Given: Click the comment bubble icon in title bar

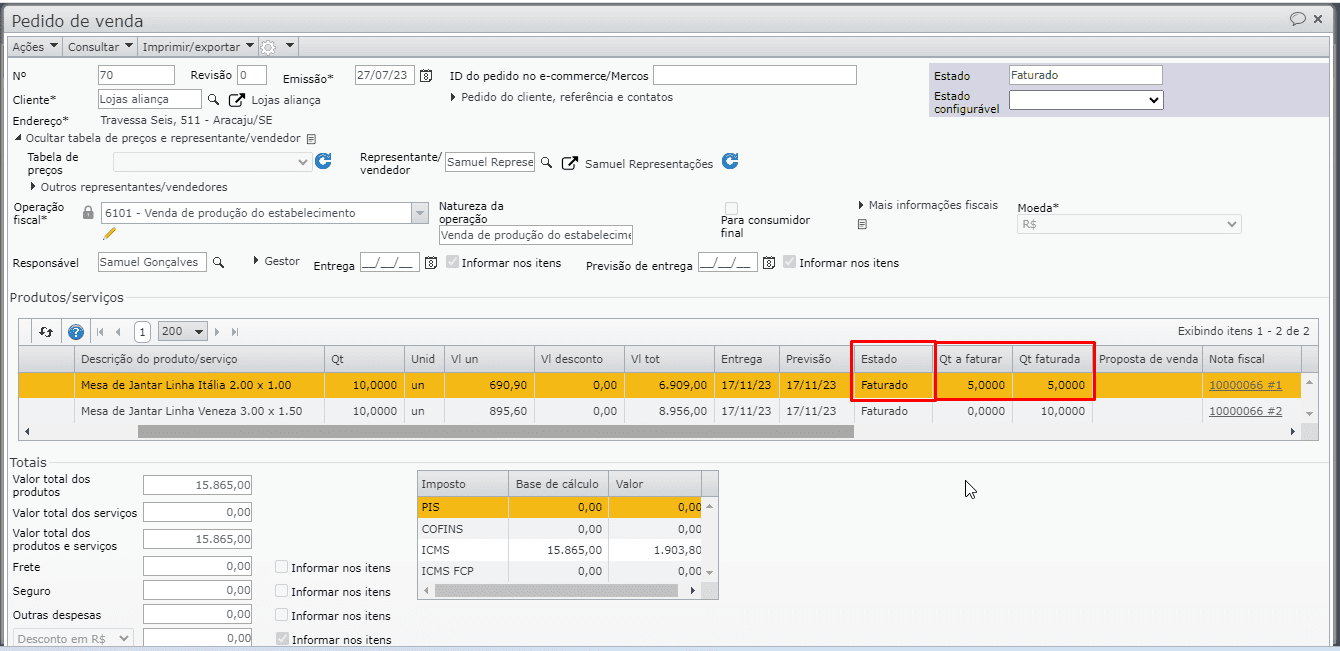Looking at the screenshot, I should pos(1298,19).
